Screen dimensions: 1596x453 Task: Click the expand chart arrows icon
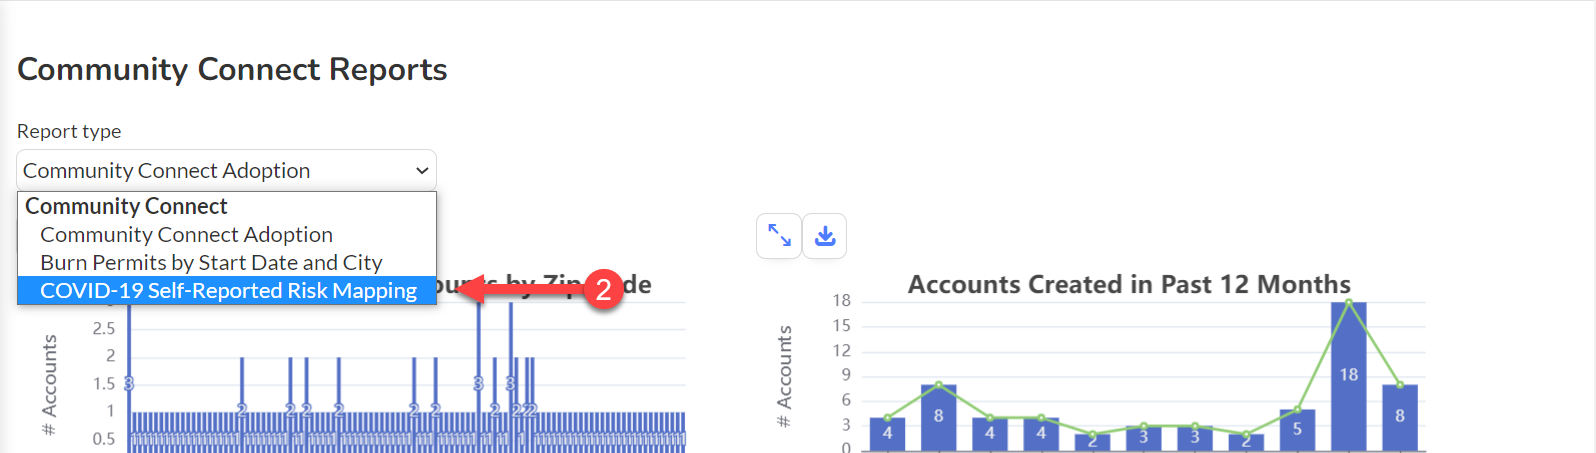pyautogui.click(x=779, y=236)
